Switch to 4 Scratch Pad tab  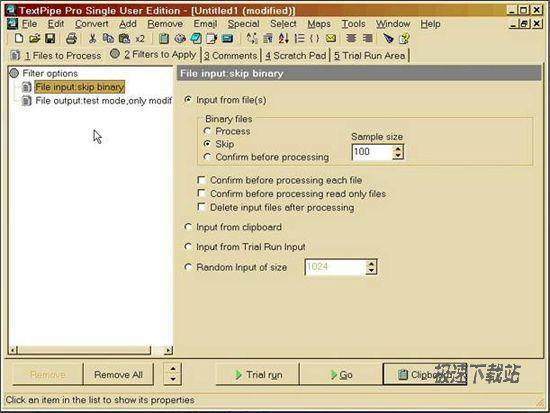point(295,55)
